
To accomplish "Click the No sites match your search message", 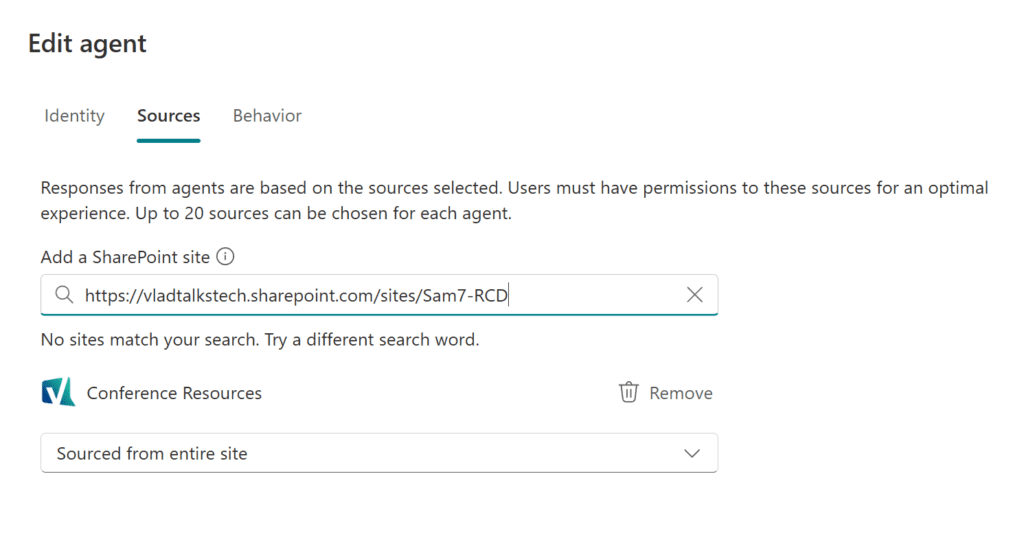I will 260,340.
